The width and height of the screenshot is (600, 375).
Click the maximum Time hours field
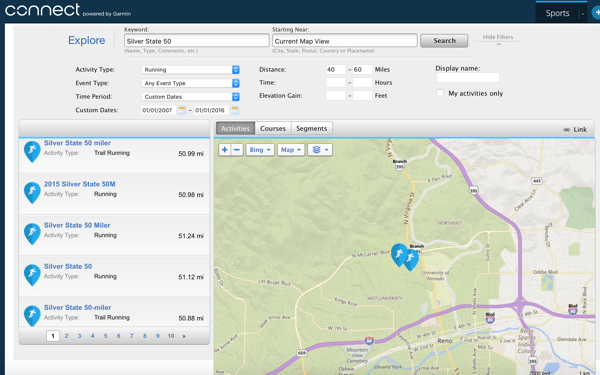pos(362,82)
